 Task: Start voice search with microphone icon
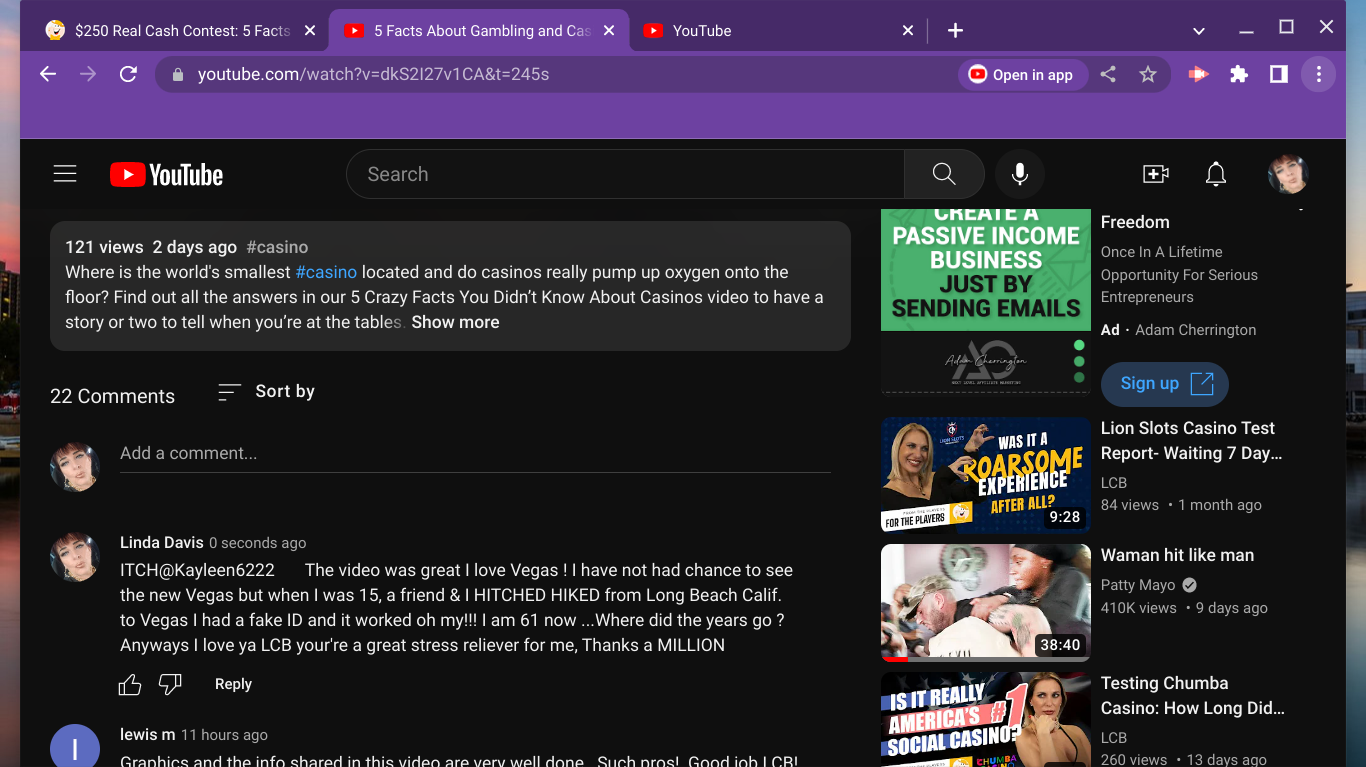(x=1020, y=174)
